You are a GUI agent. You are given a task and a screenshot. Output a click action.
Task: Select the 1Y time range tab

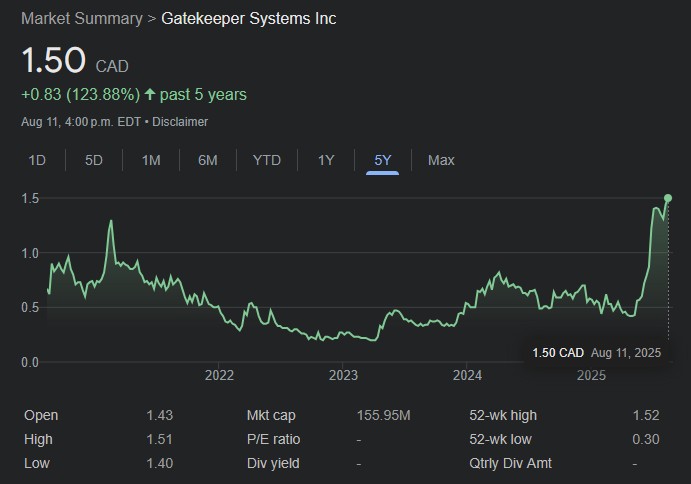point(326,160)
